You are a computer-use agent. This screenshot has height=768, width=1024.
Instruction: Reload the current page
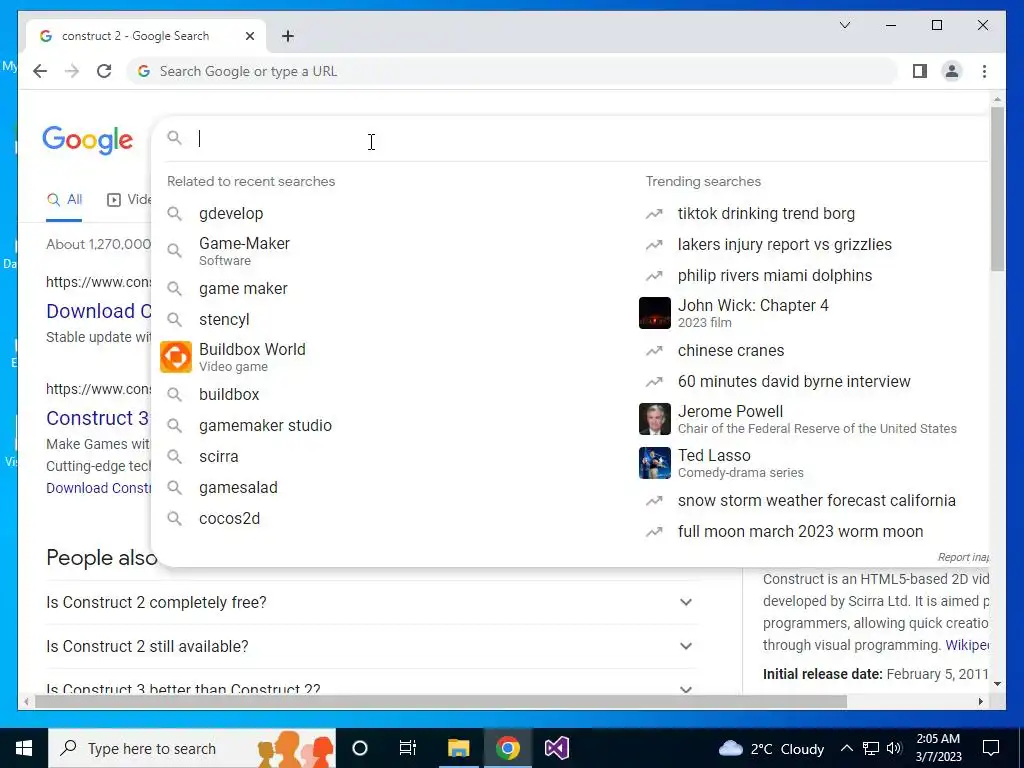coord(104,71)
